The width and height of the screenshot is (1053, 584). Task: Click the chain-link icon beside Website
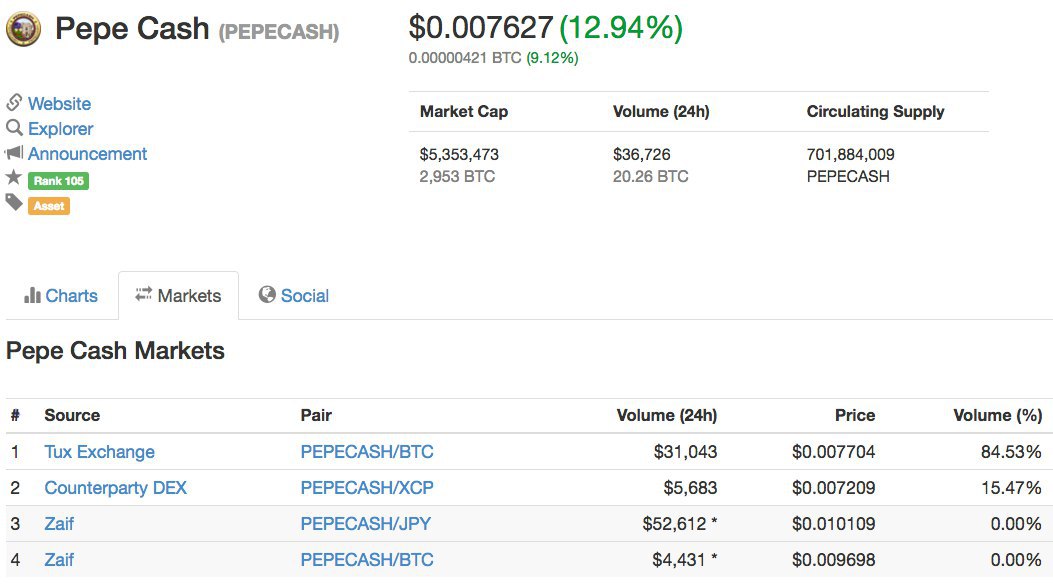pyautogui.click(x=14, y=102)
